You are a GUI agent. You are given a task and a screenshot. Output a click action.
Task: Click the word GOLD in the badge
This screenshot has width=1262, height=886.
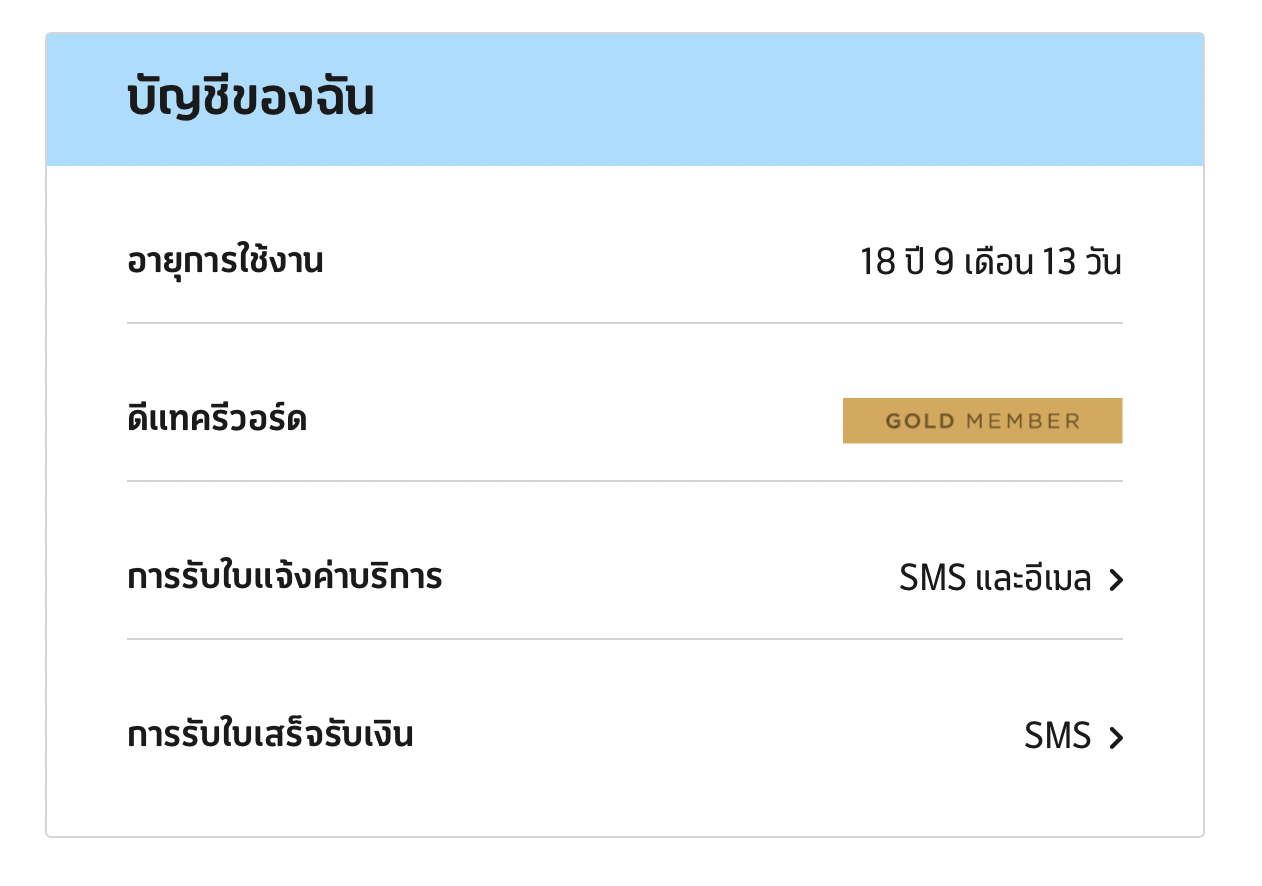click(920, 421)
